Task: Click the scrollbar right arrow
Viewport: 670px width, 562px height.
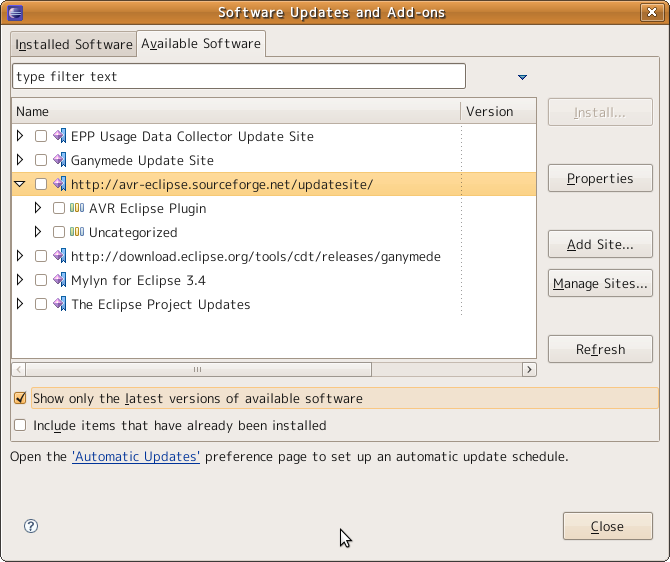Action: (529, 369)
